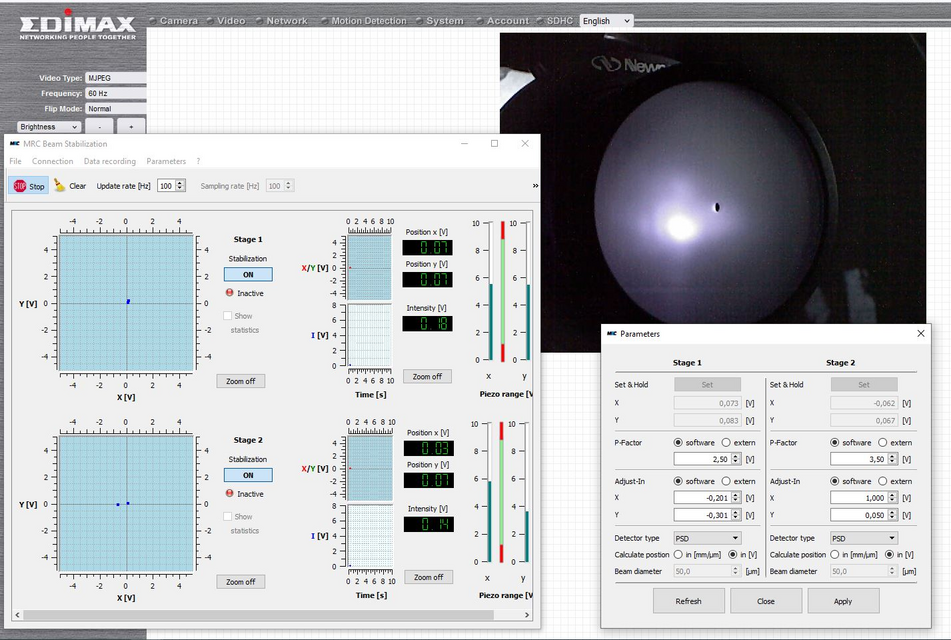Open the Data recording menu
This screenshot has height=640, width=951.
point(110,161)
